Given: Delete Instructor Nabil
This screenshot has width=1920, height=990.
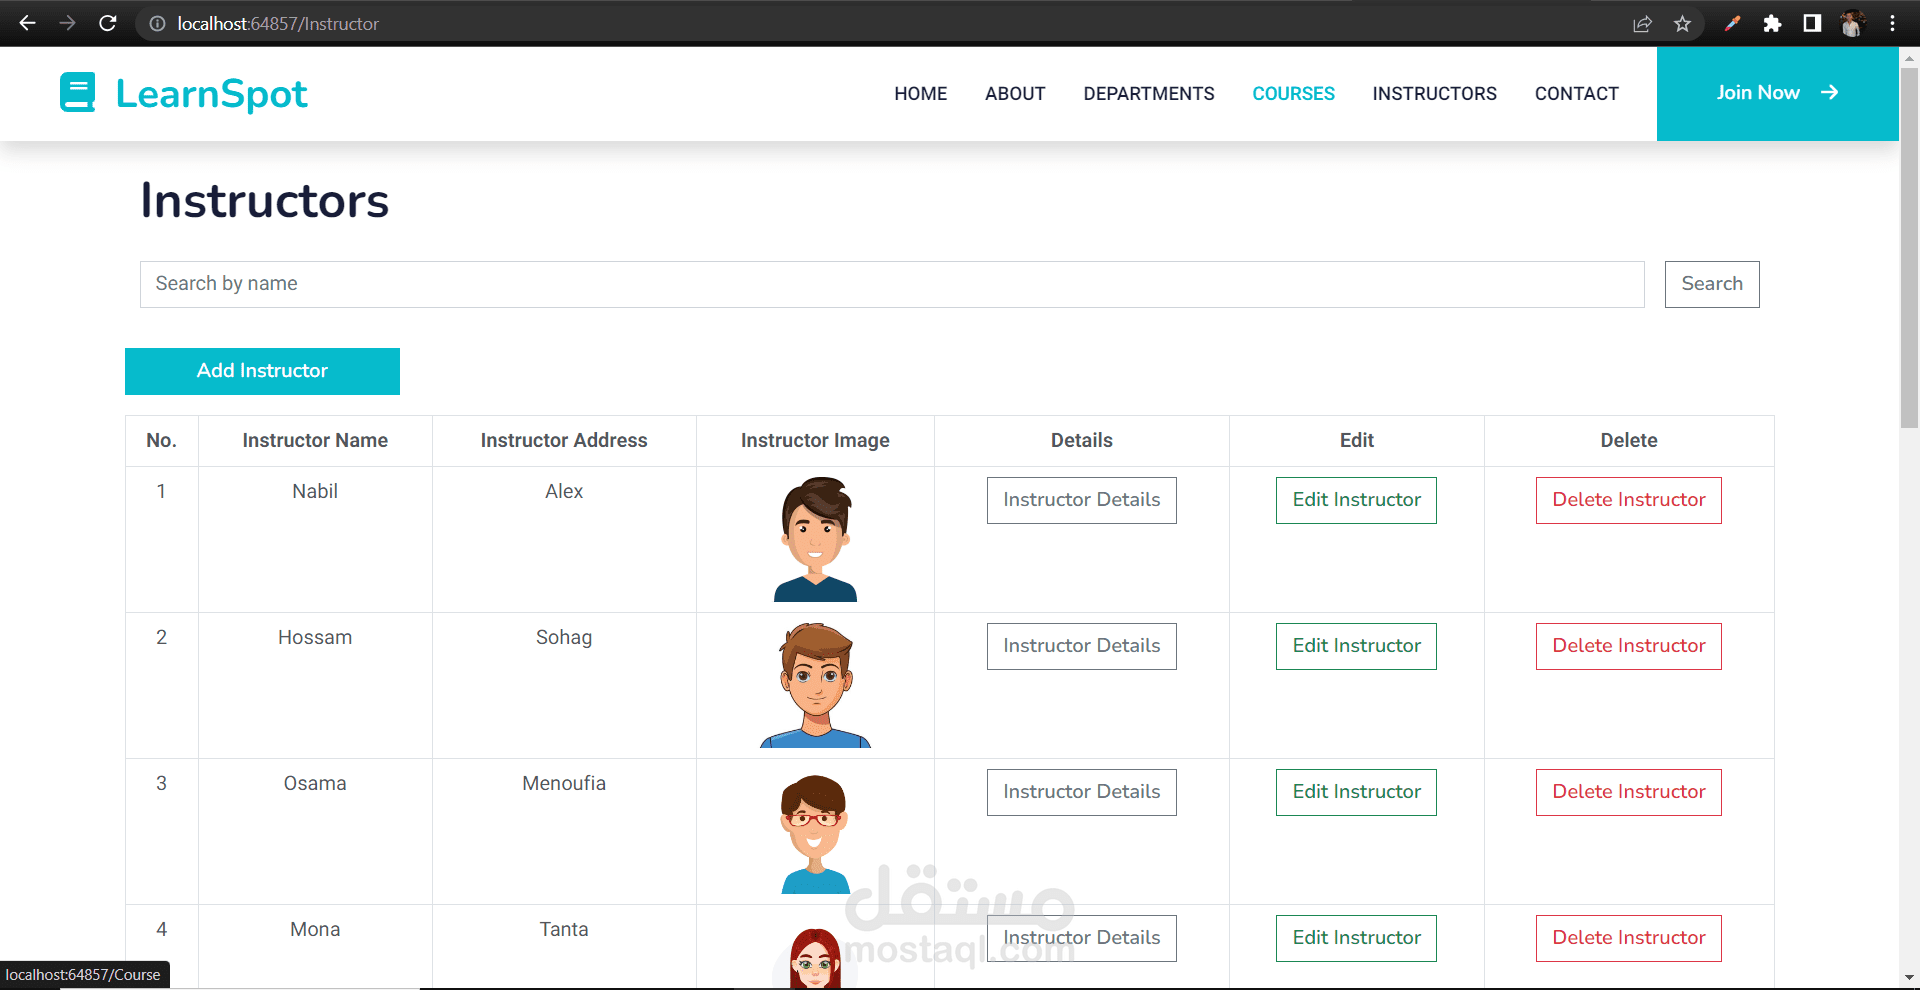Looking at the screenshot, I should coord(1629,500).
